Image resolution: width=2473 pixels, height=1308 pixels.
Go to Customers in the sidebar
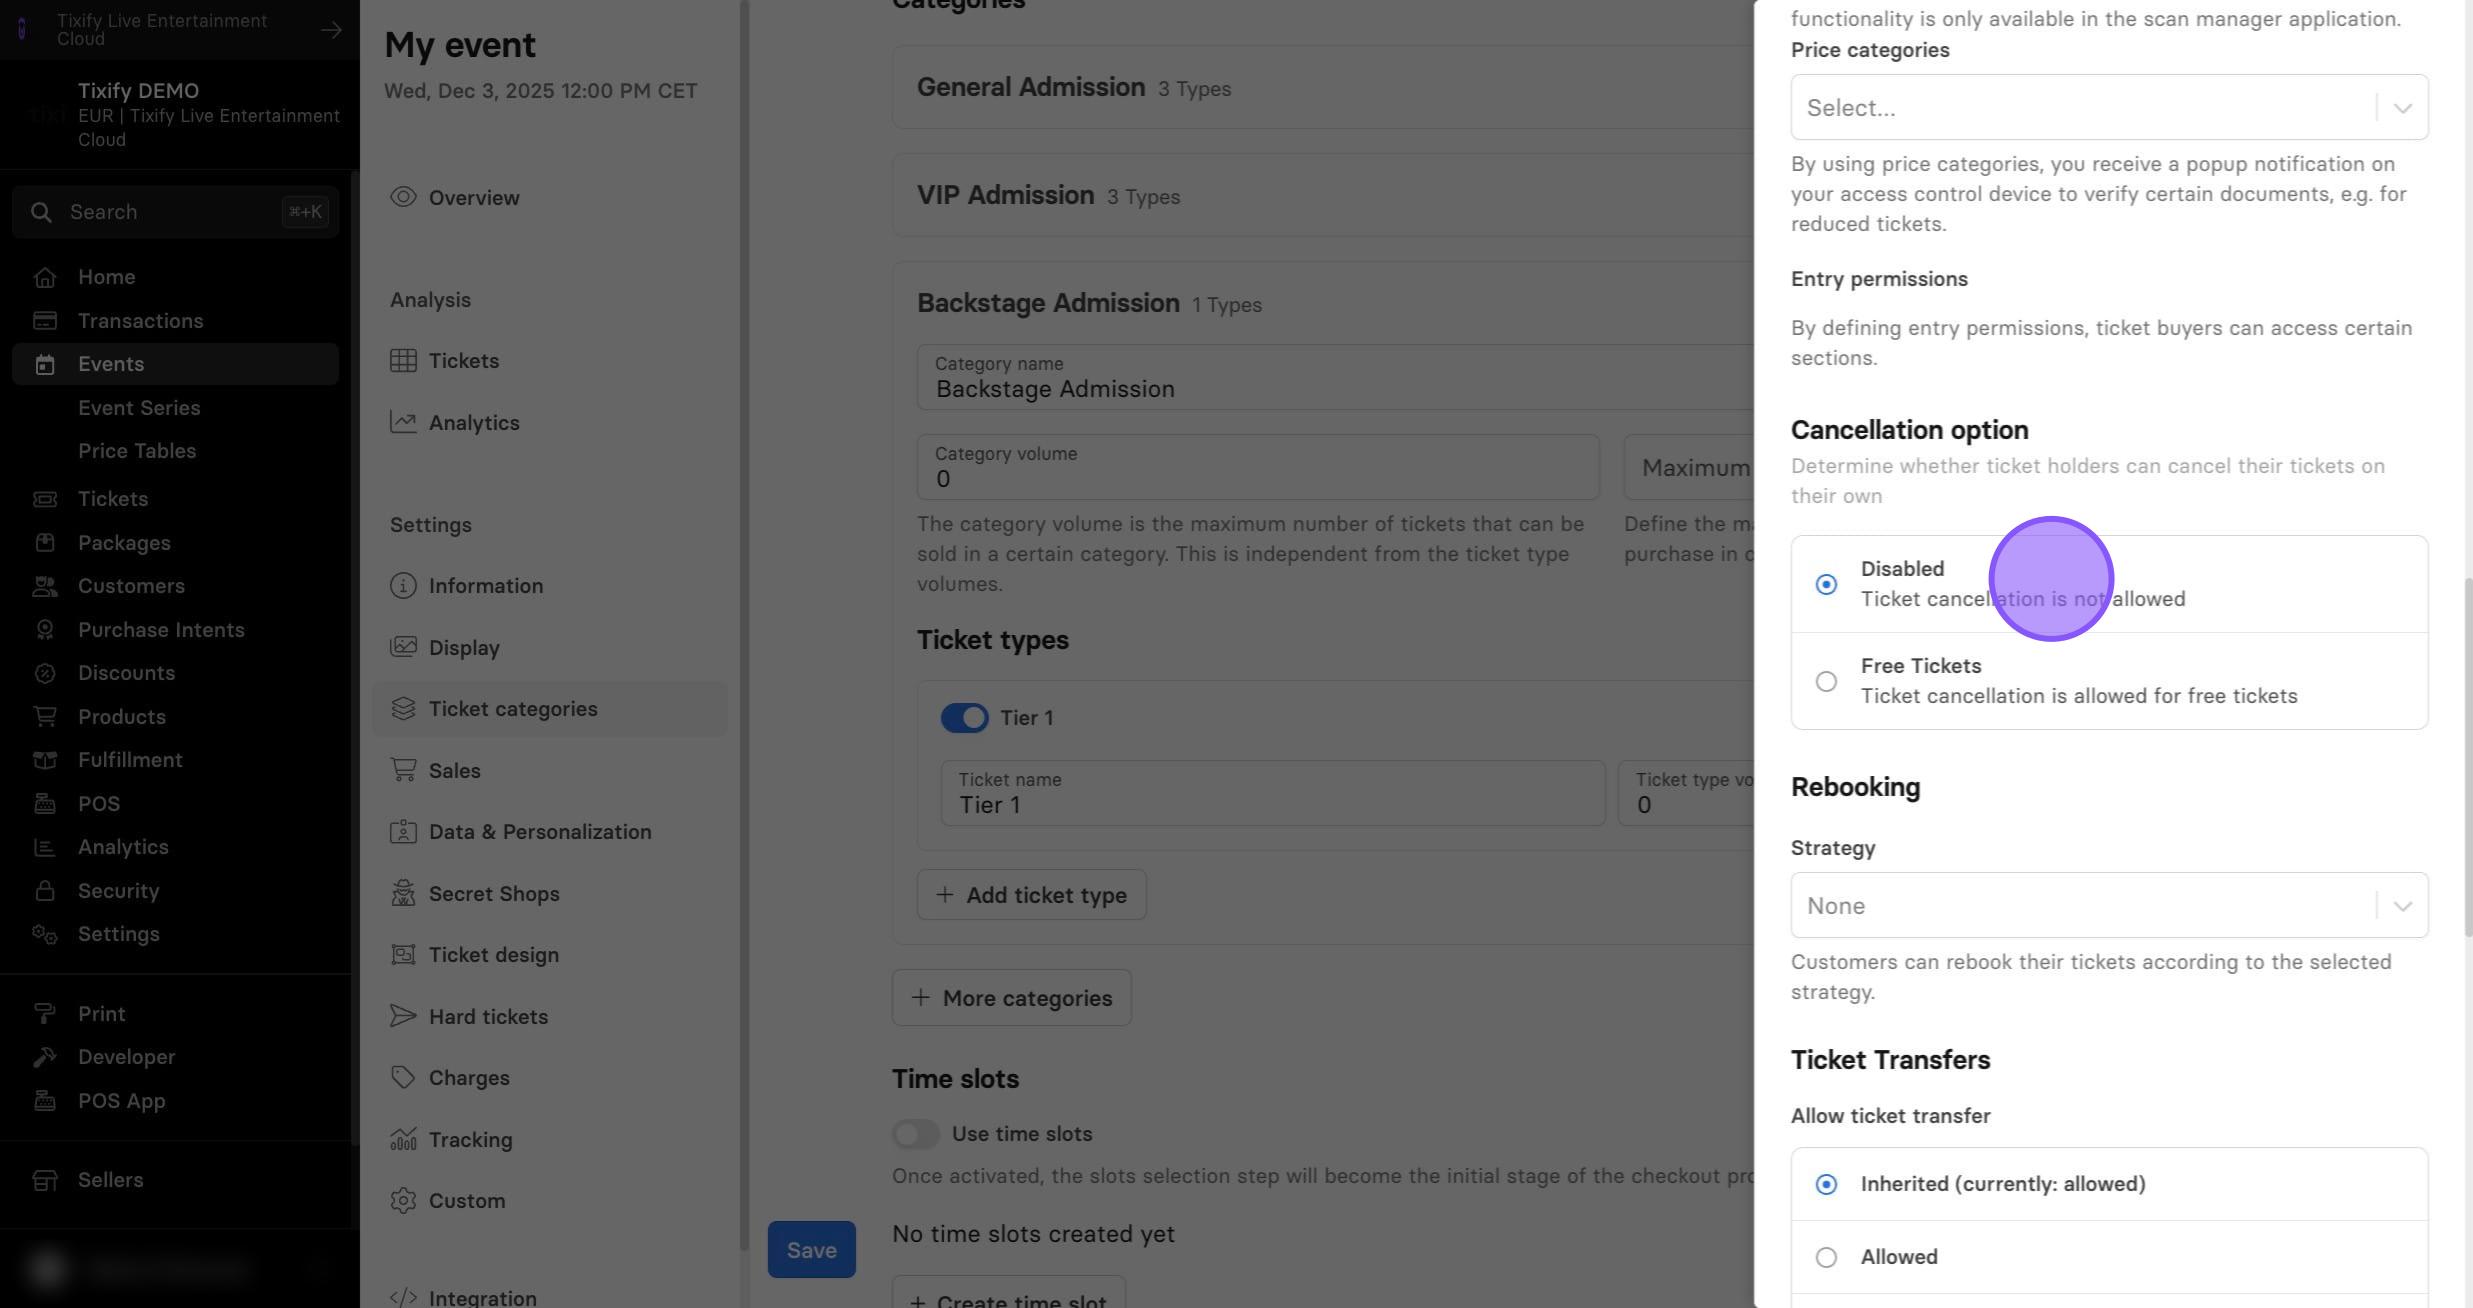[x=131, y=586]
